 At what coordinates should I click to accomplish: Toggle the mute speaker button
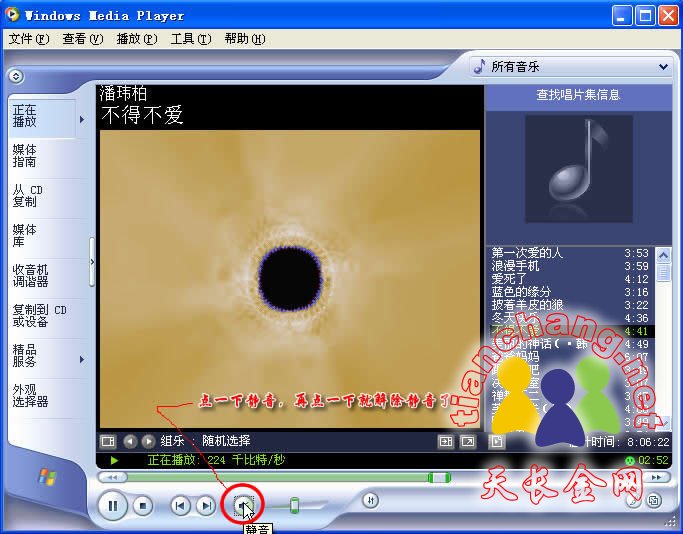(243, 506)
